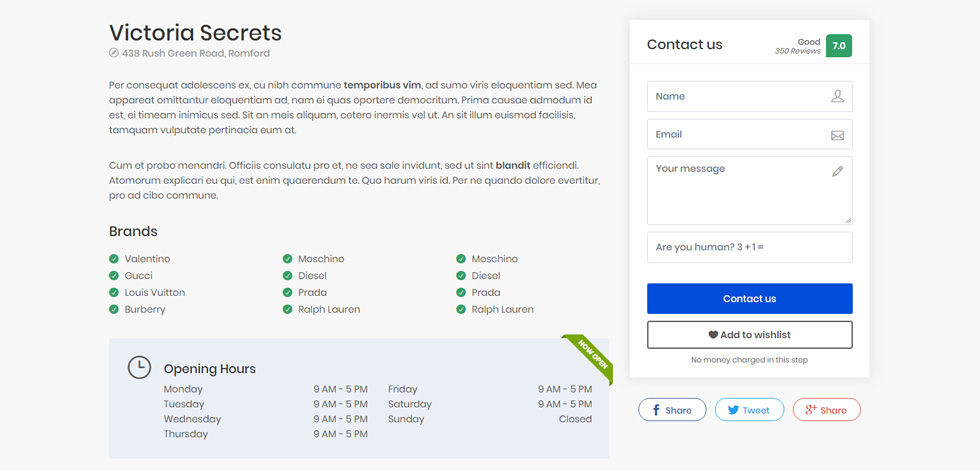This screenshot has height=471, width=980.
Task: Click the message textarea resize handle
Action: click(x=848, y=220)
